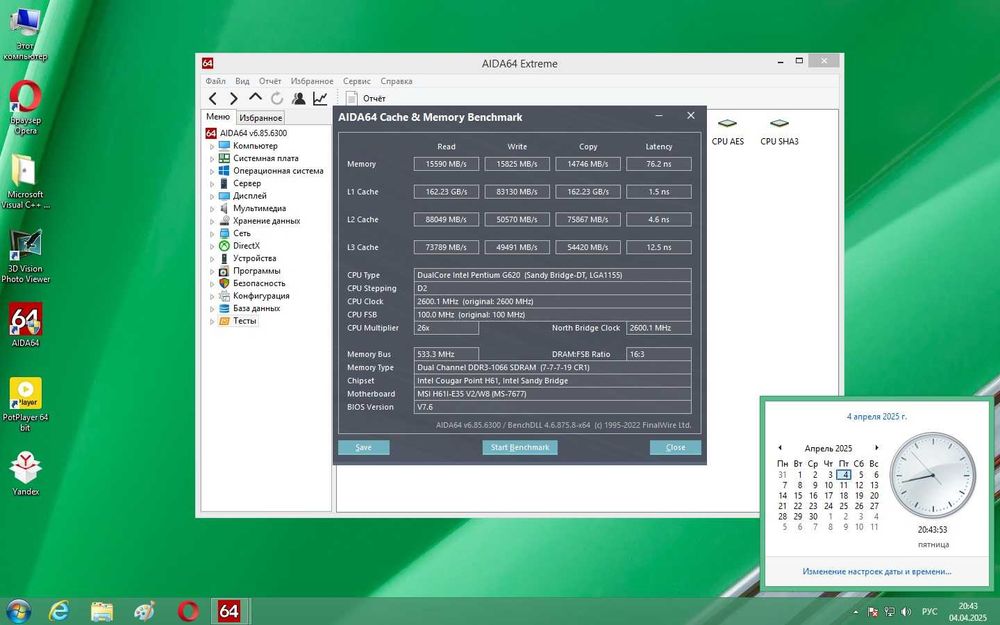Open Opera from the taskbar

click(188, 611)
